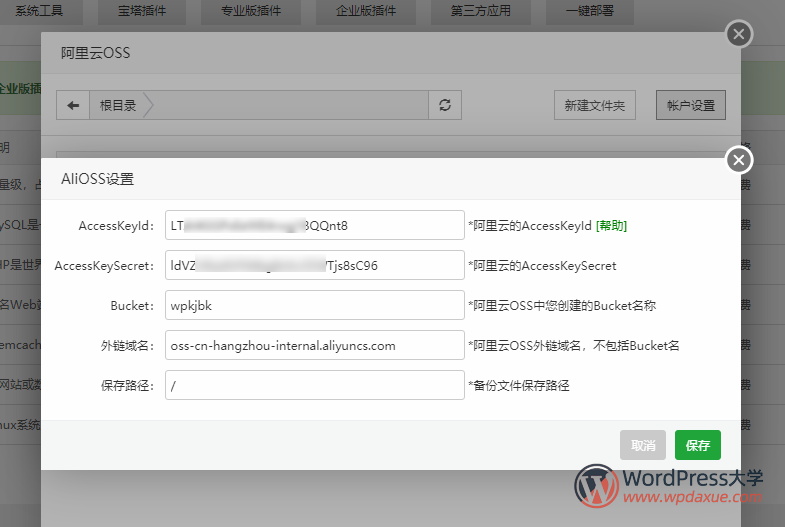Click the *阿里云的AccessKeySecret hint text
785x527 pixels.
542,266
